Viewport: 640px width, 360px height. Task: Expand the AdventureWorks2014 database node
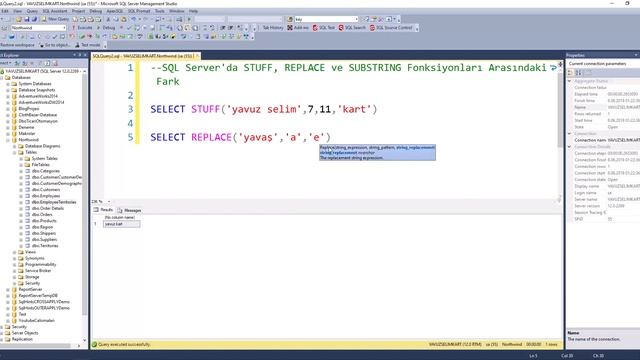[x=8, y=96]
